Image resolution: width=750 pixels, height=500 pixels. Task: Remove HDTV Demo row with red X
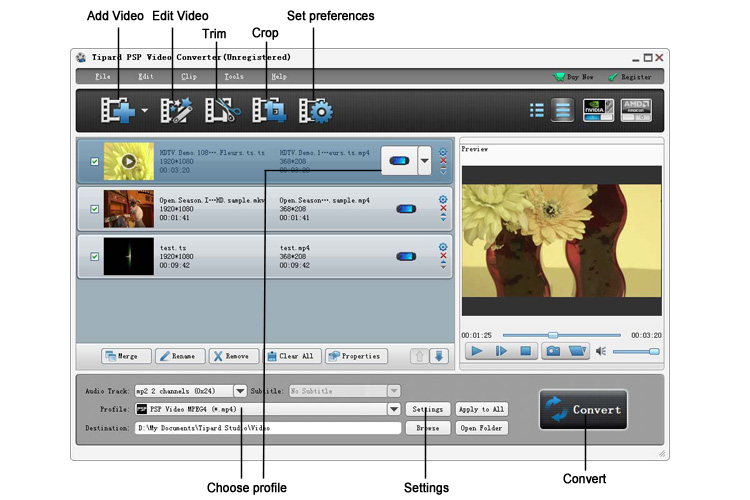tap(443, 161)
